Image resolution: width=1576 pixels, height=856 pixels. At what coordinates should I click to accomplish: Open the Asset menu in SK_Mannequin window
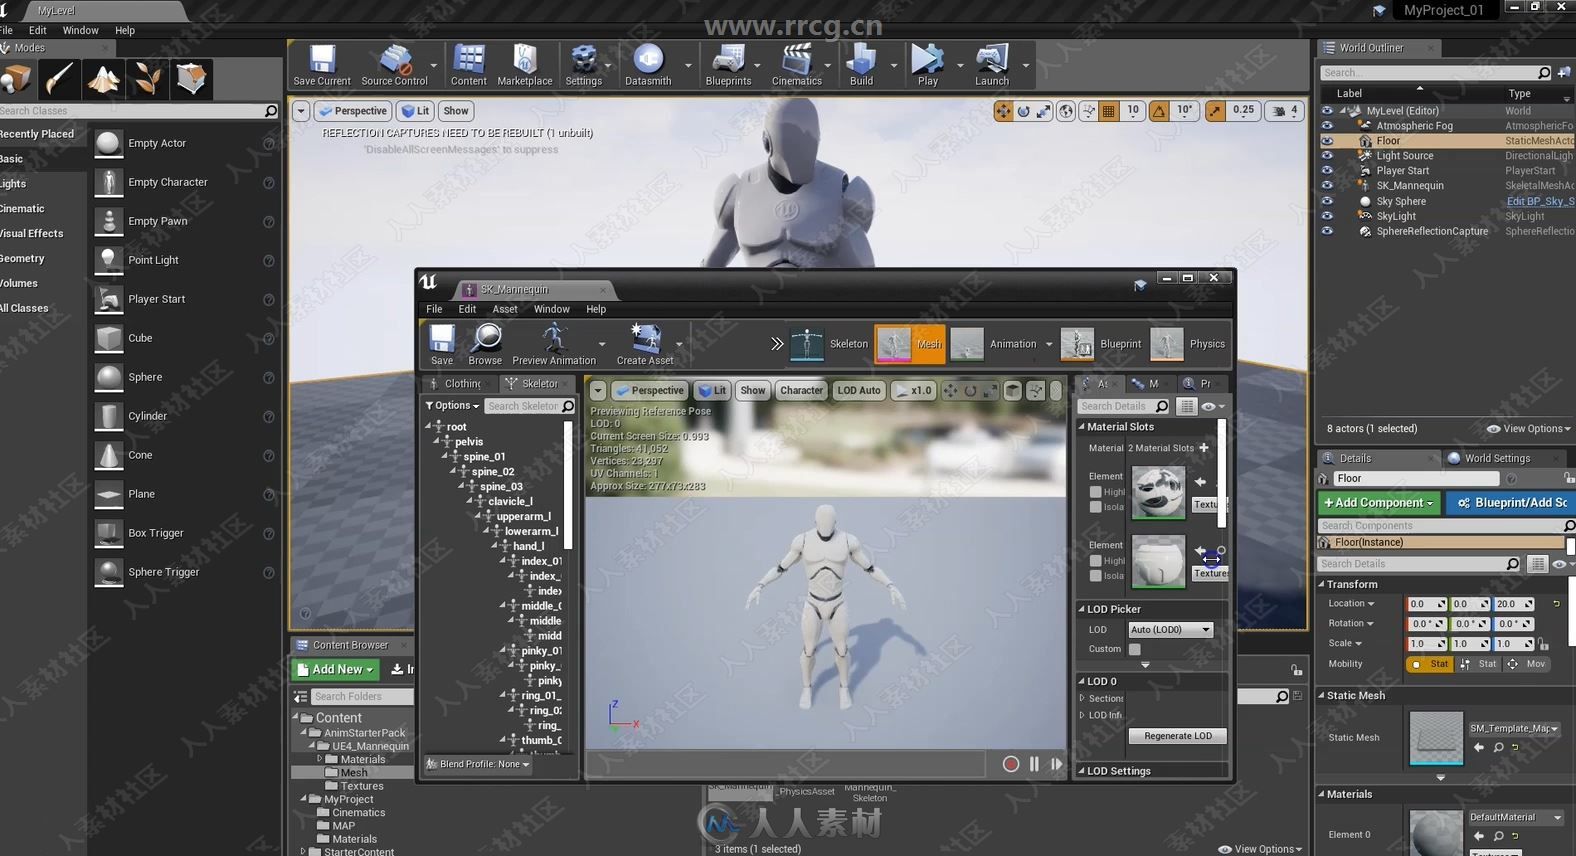(505, 309)
